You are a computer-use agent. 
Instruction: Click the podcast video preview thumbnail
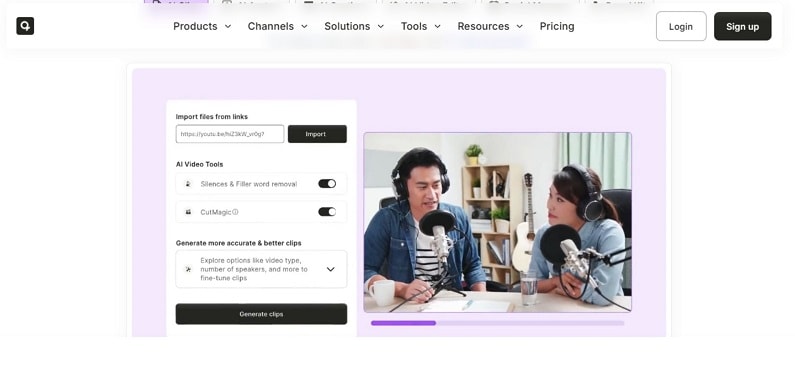coord(497,222)
